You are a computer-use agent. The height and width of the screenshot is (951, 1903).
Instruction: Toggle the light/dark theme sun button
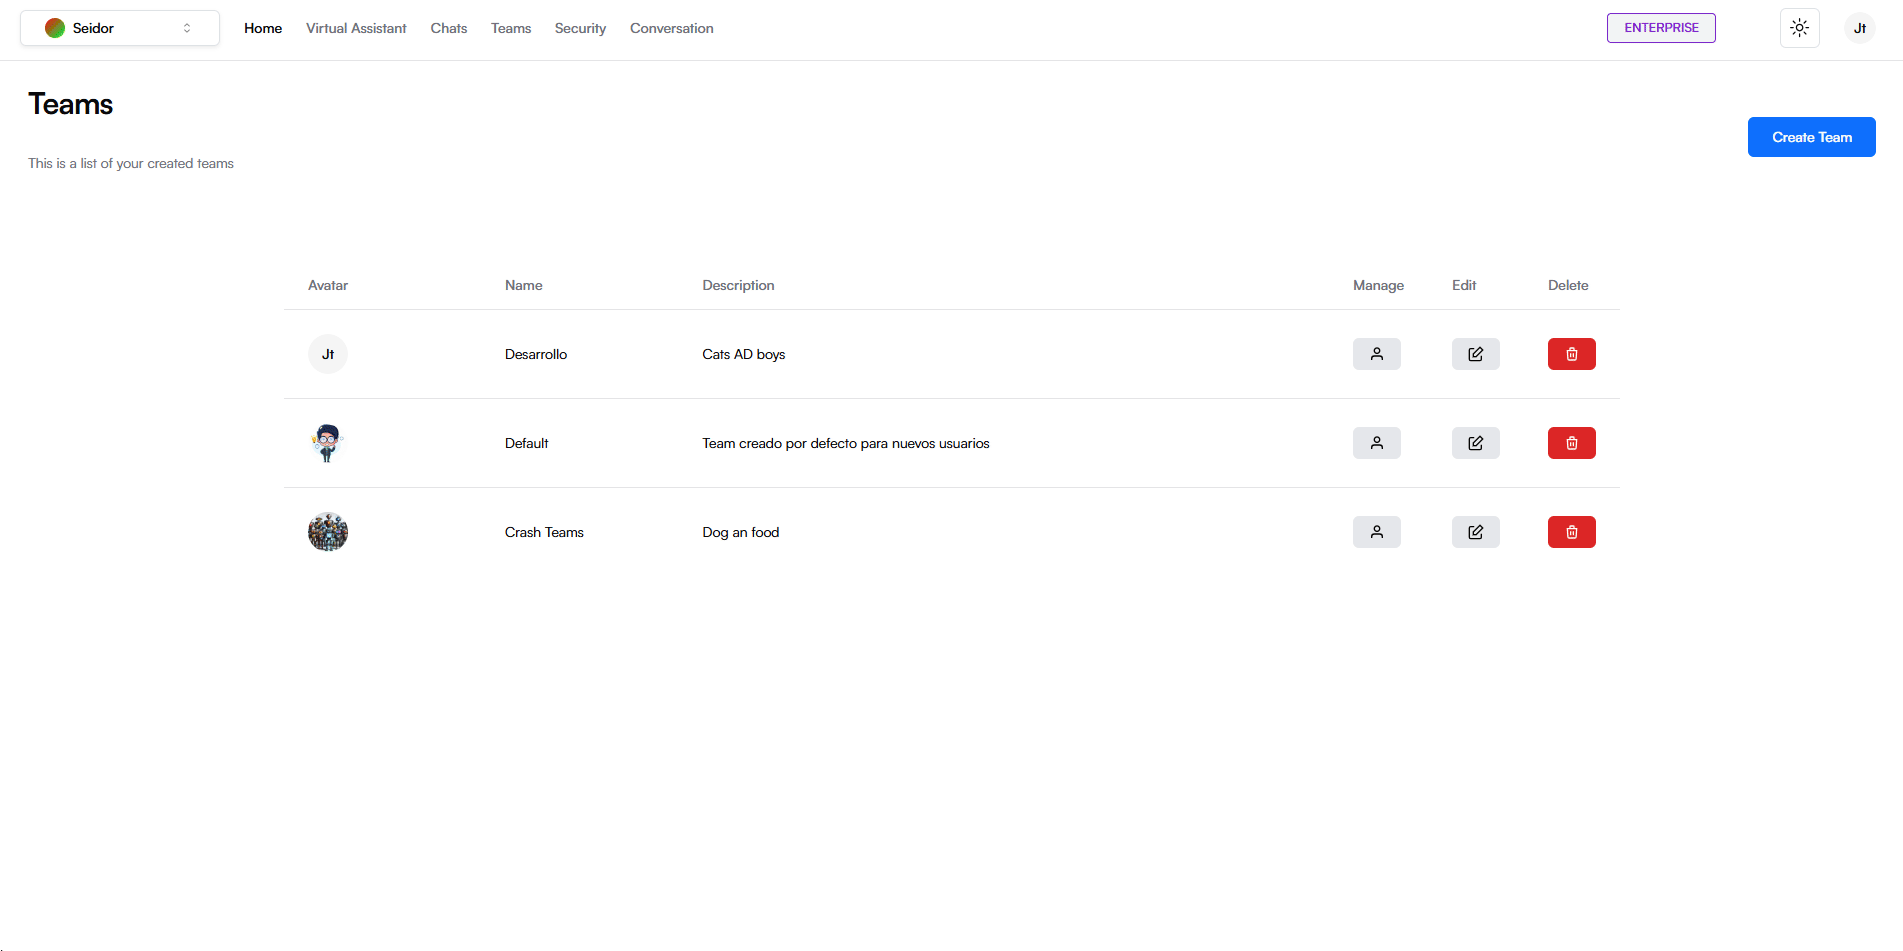1799,28
